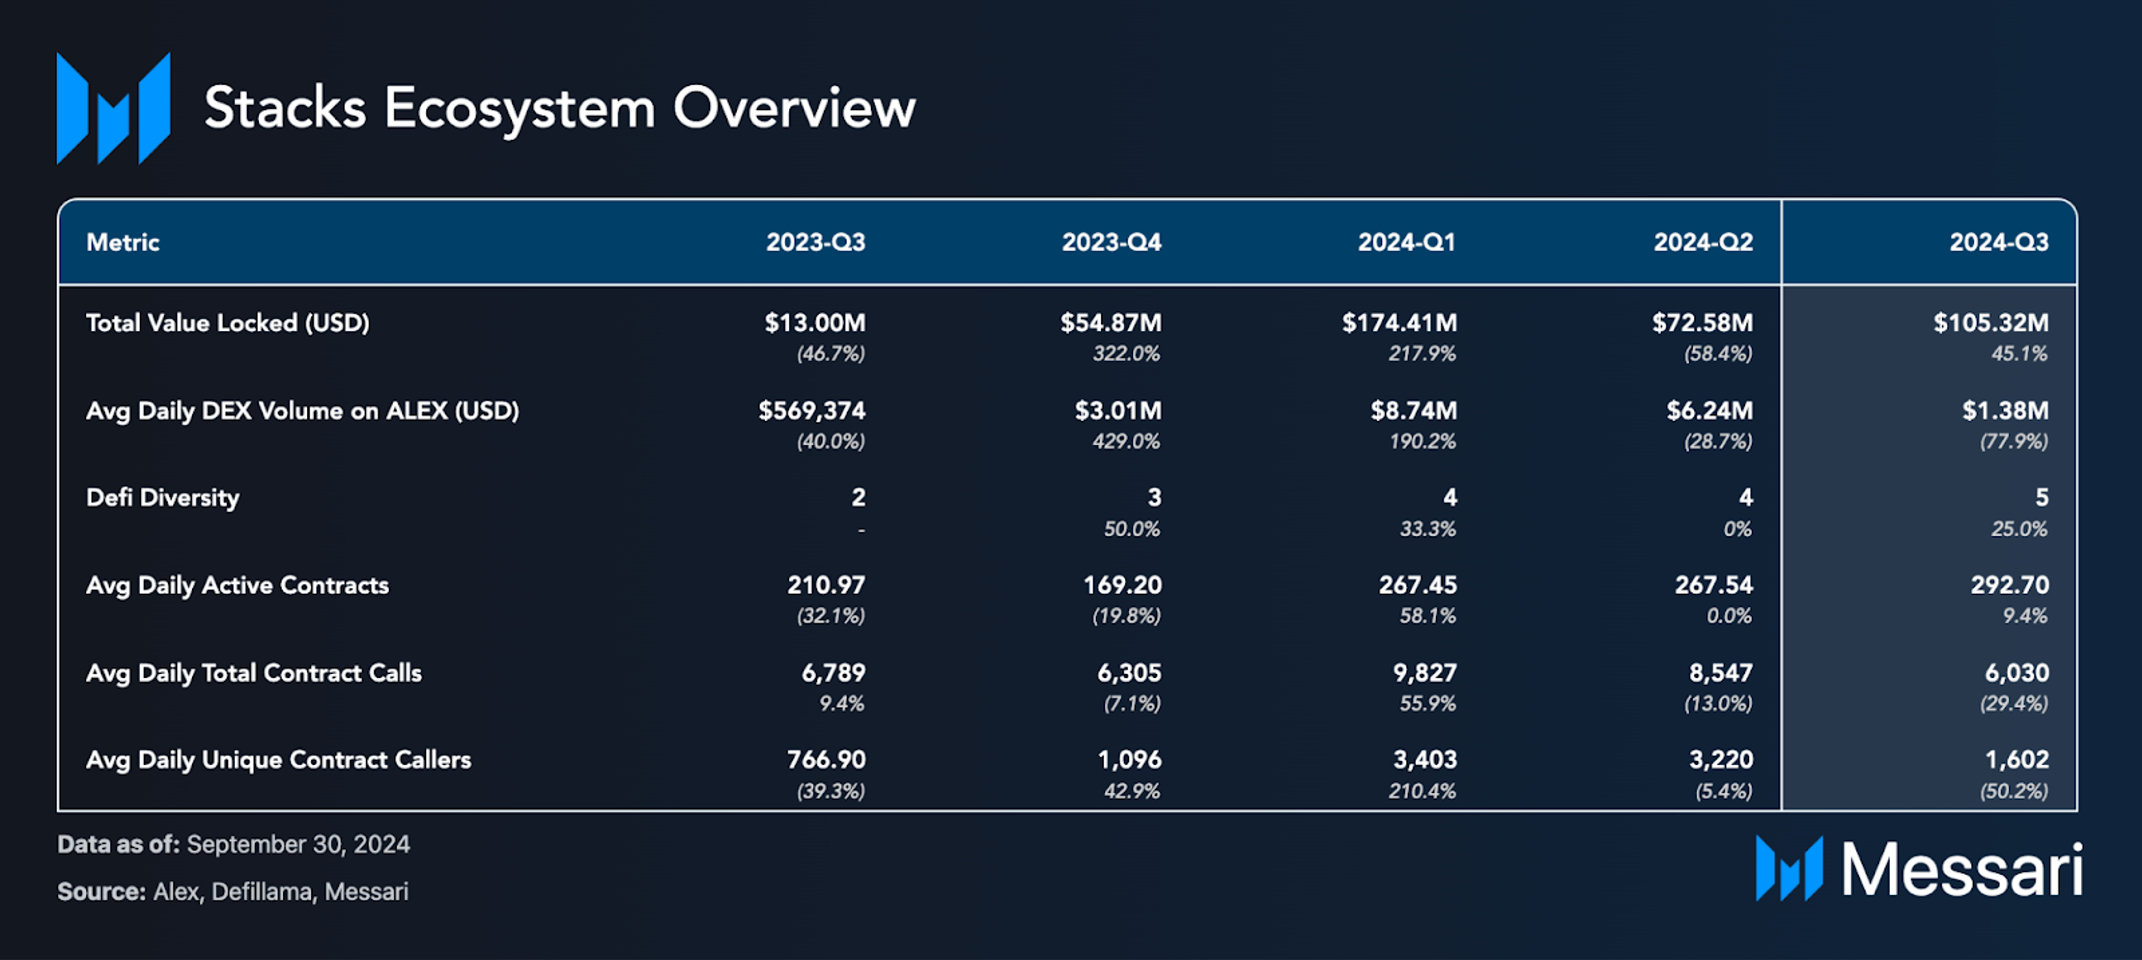2142x960 pixels.
Task: Select the highlighted 2024-Q3 column header
Action: [x=1999, y=242]
